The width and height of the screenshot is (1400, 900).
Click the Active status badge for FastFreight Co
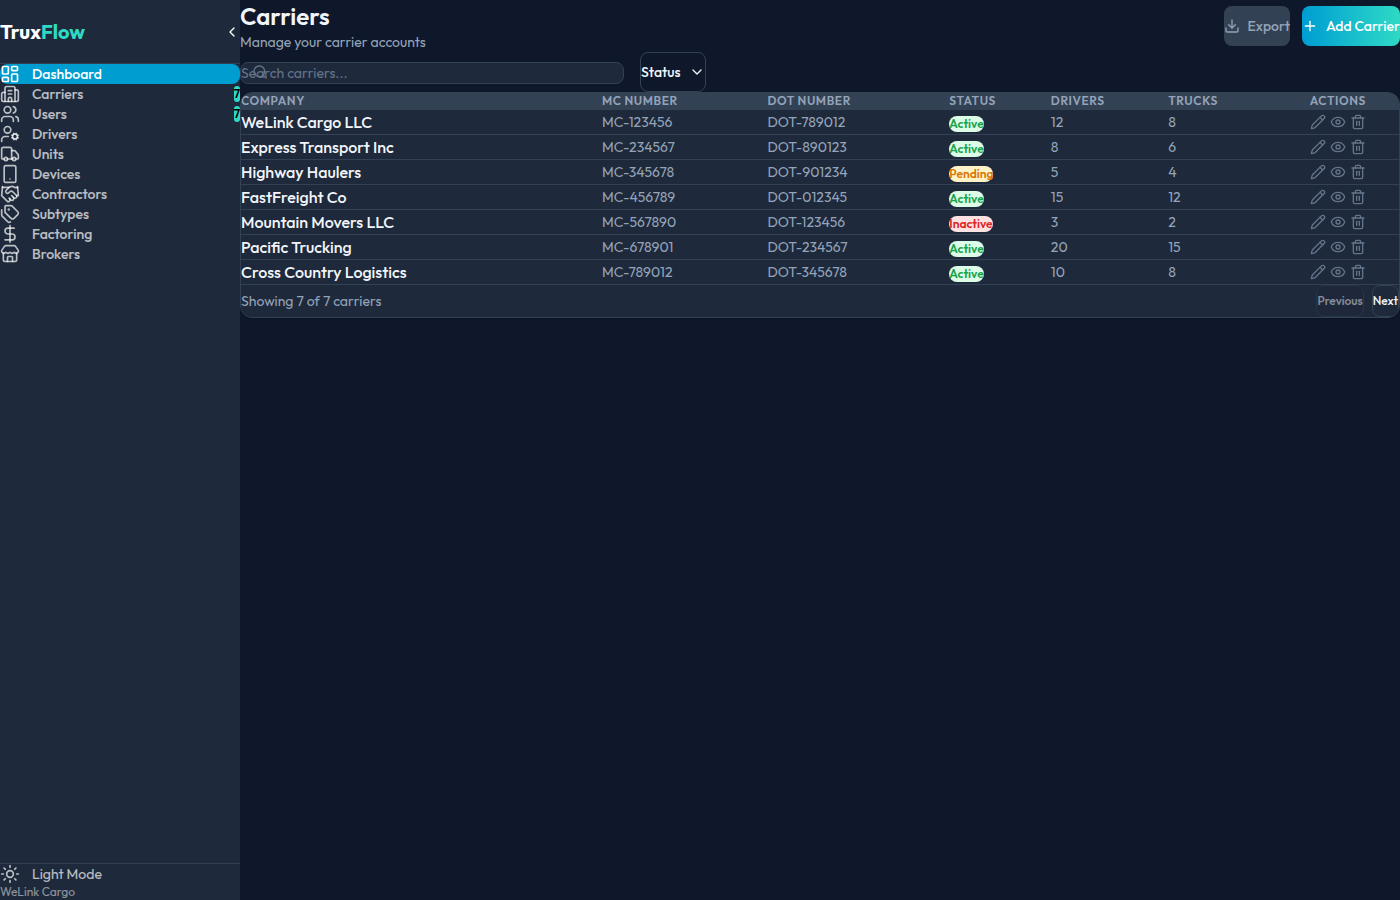pos(966,198)
